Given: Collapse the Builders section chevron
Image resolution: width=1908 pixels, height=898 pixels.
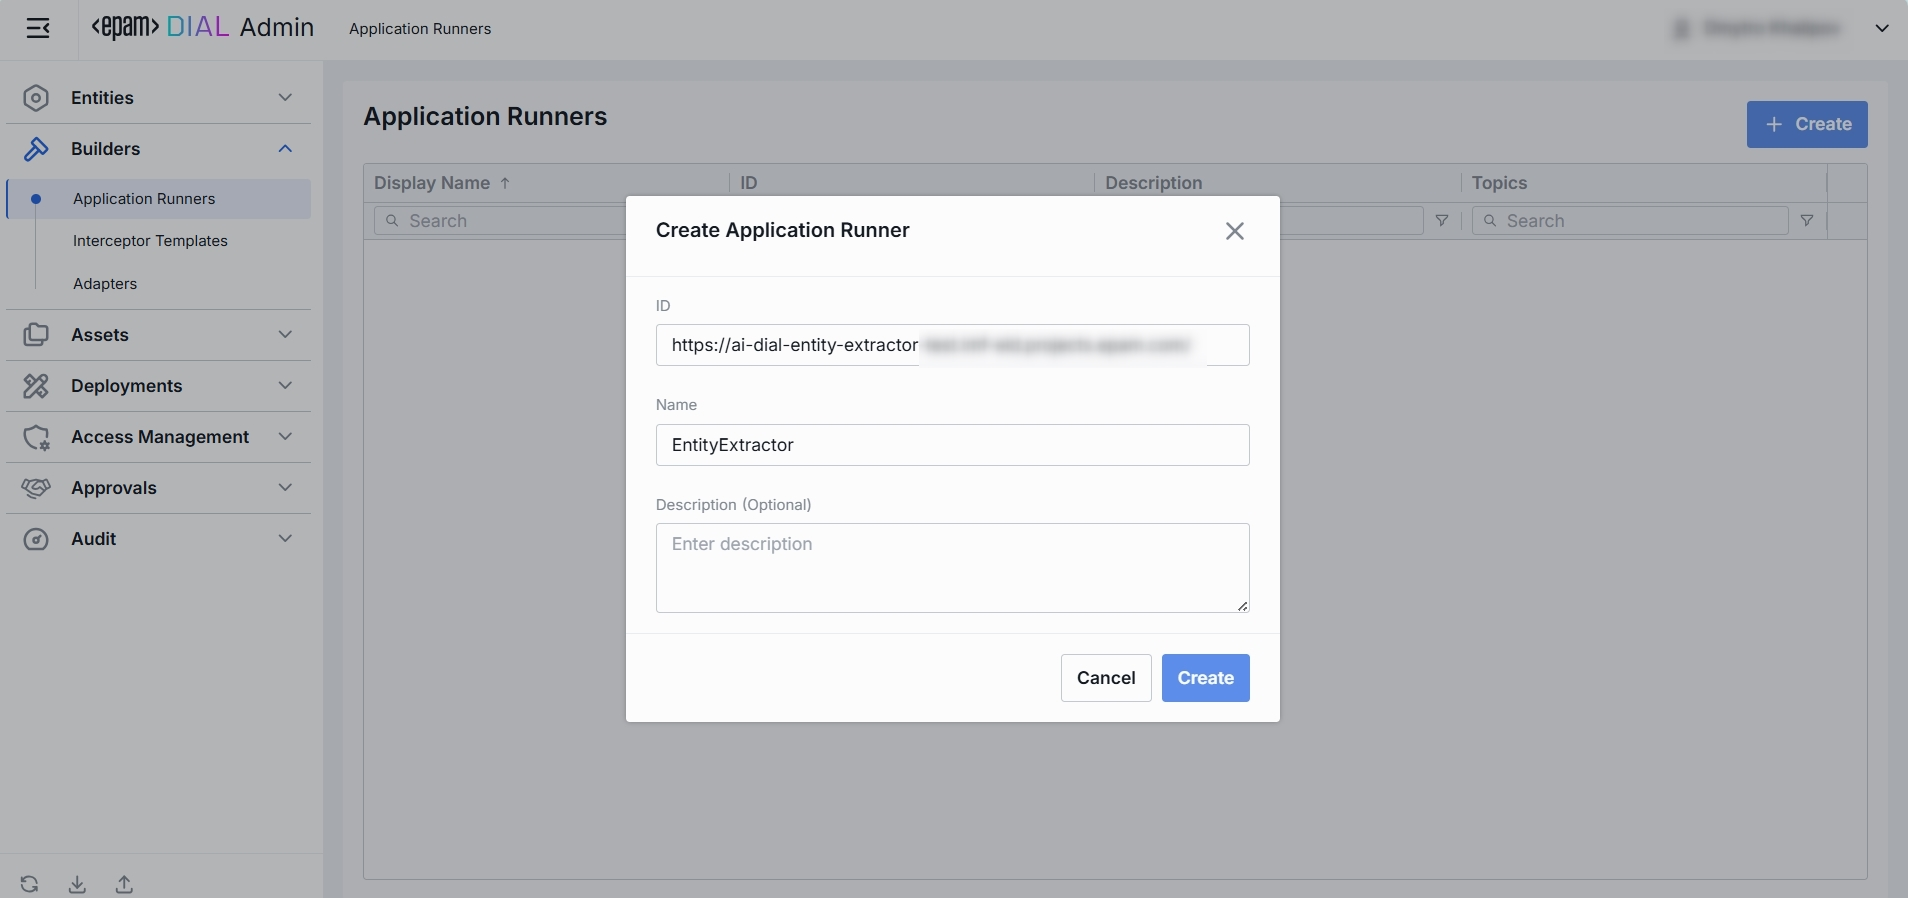Looking at the screenshot, I should pyautogui.click(x=285, y=149).
